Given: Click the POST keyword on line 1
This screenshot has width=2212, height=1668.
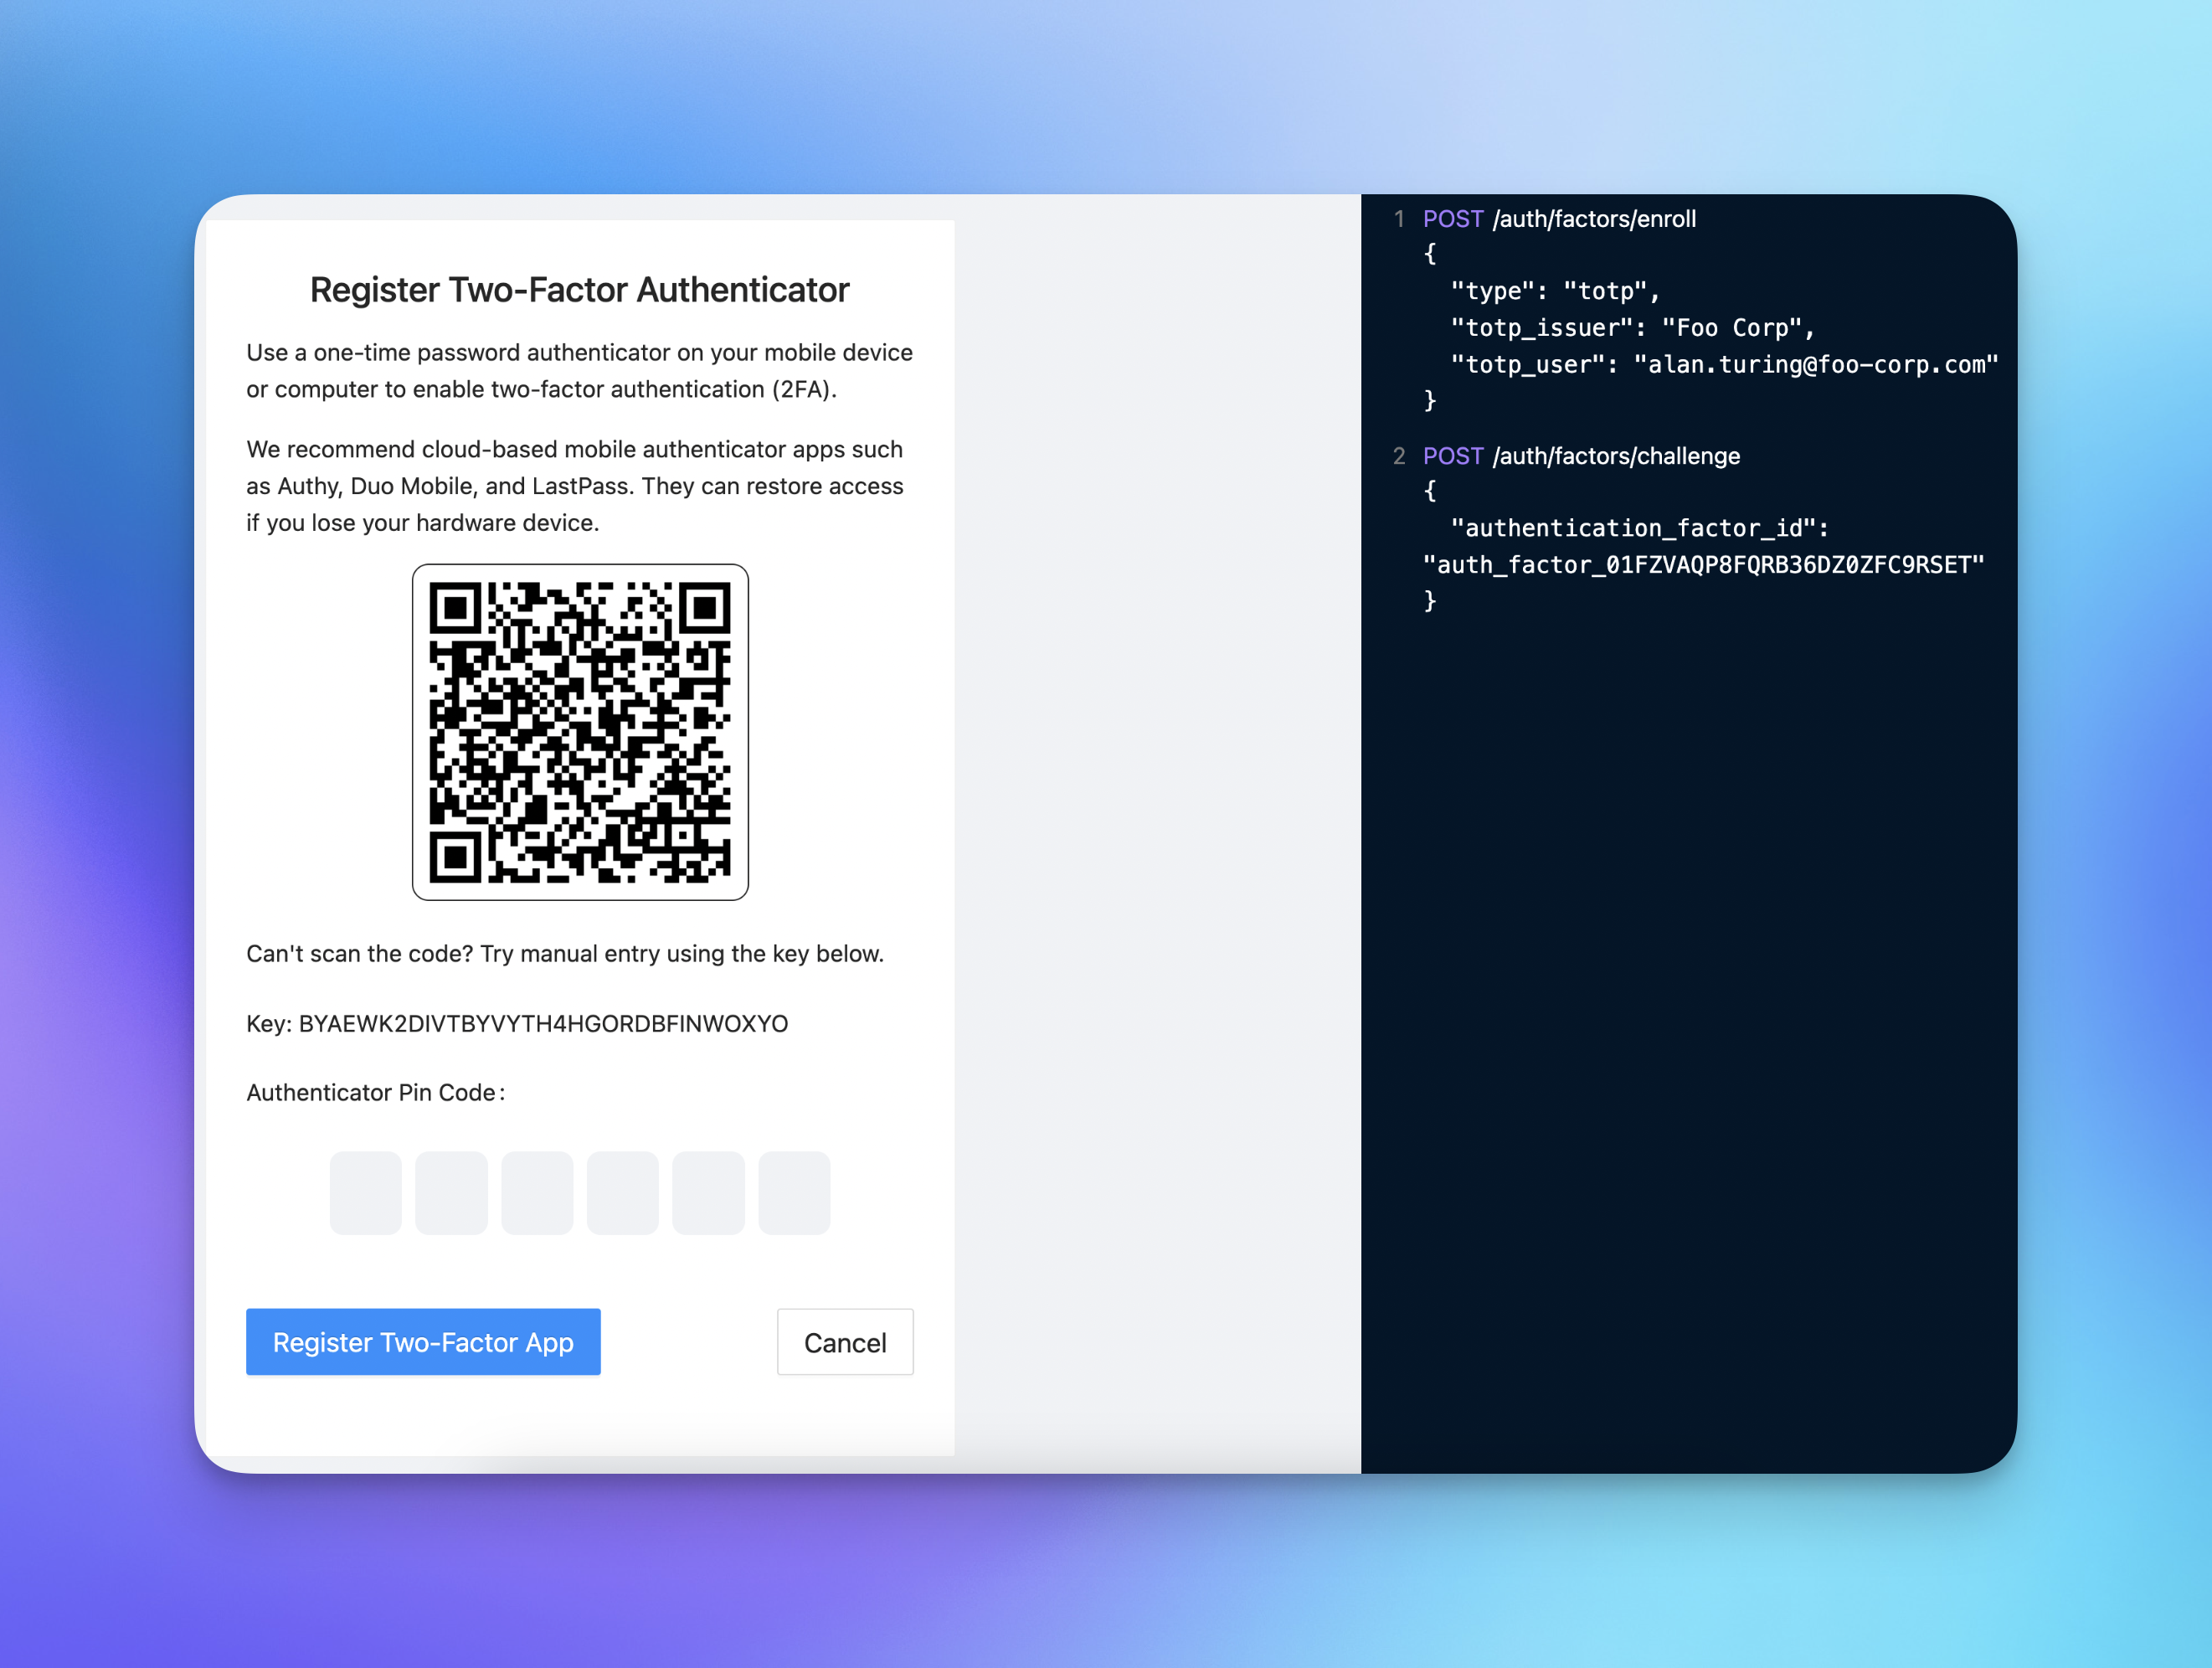Looking at the screenshot, I should tap(1453, 219).
